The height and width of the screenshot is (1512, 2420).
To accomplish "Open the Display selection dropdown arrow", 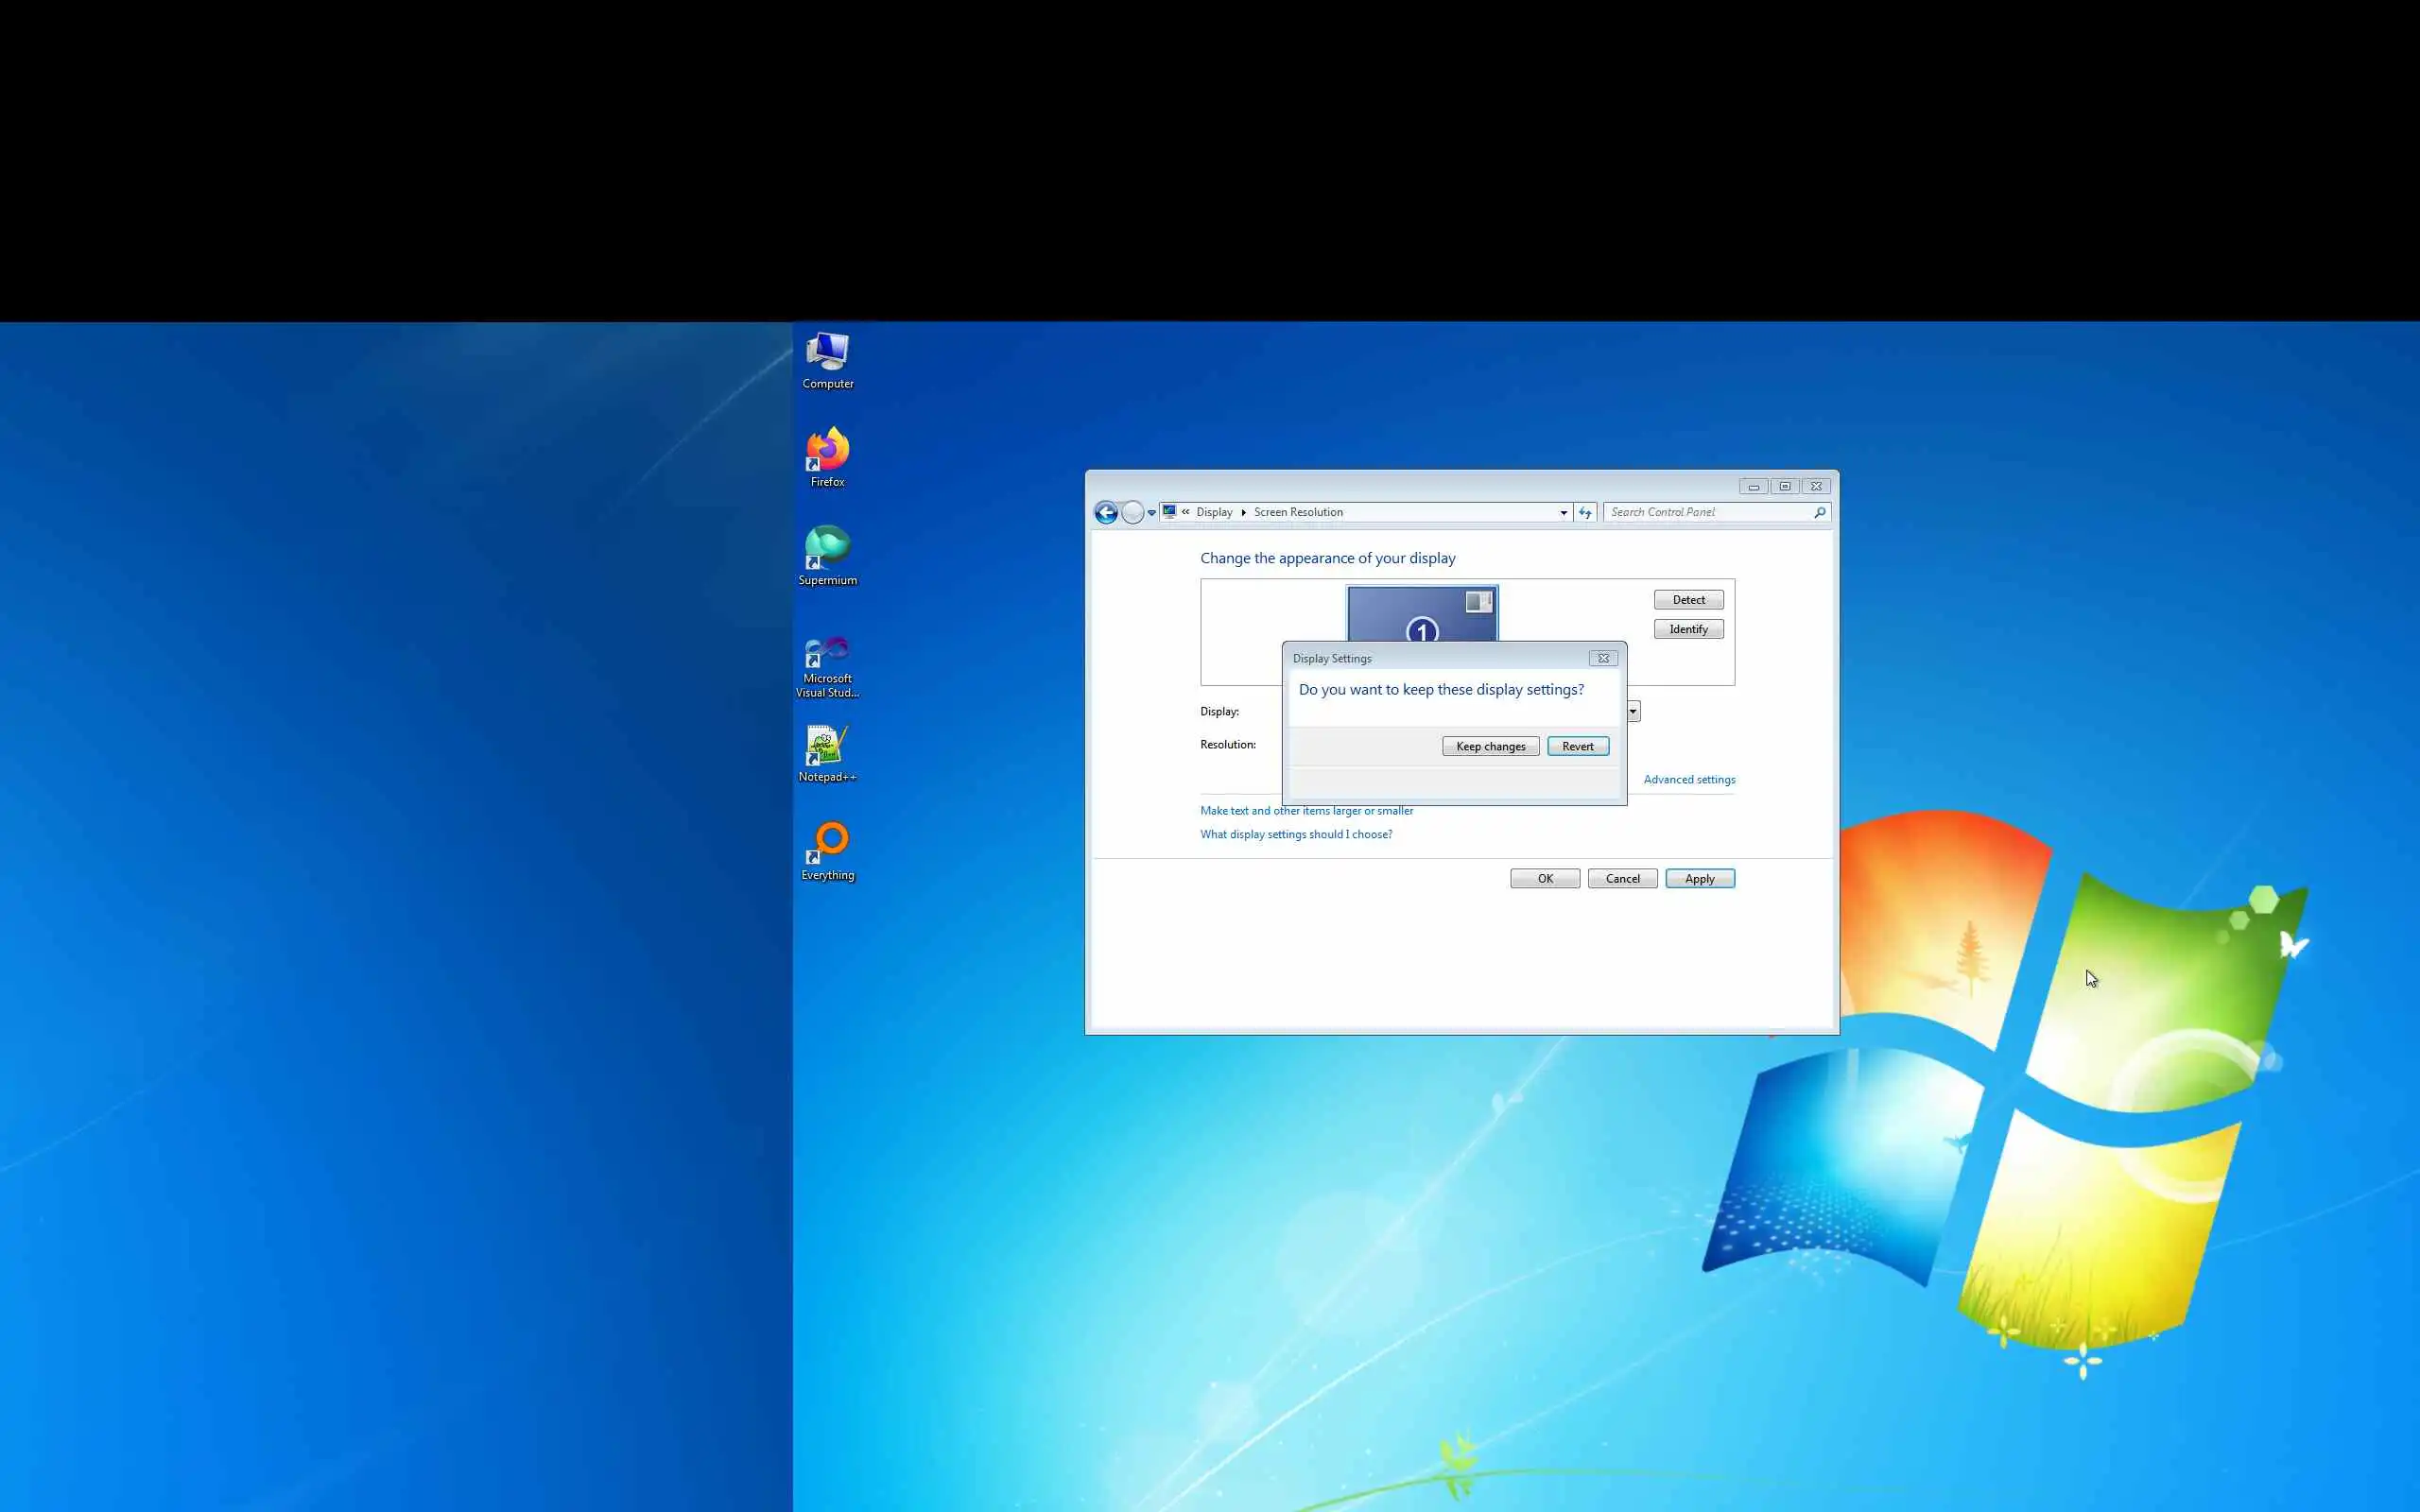I will pos(1633,711).
